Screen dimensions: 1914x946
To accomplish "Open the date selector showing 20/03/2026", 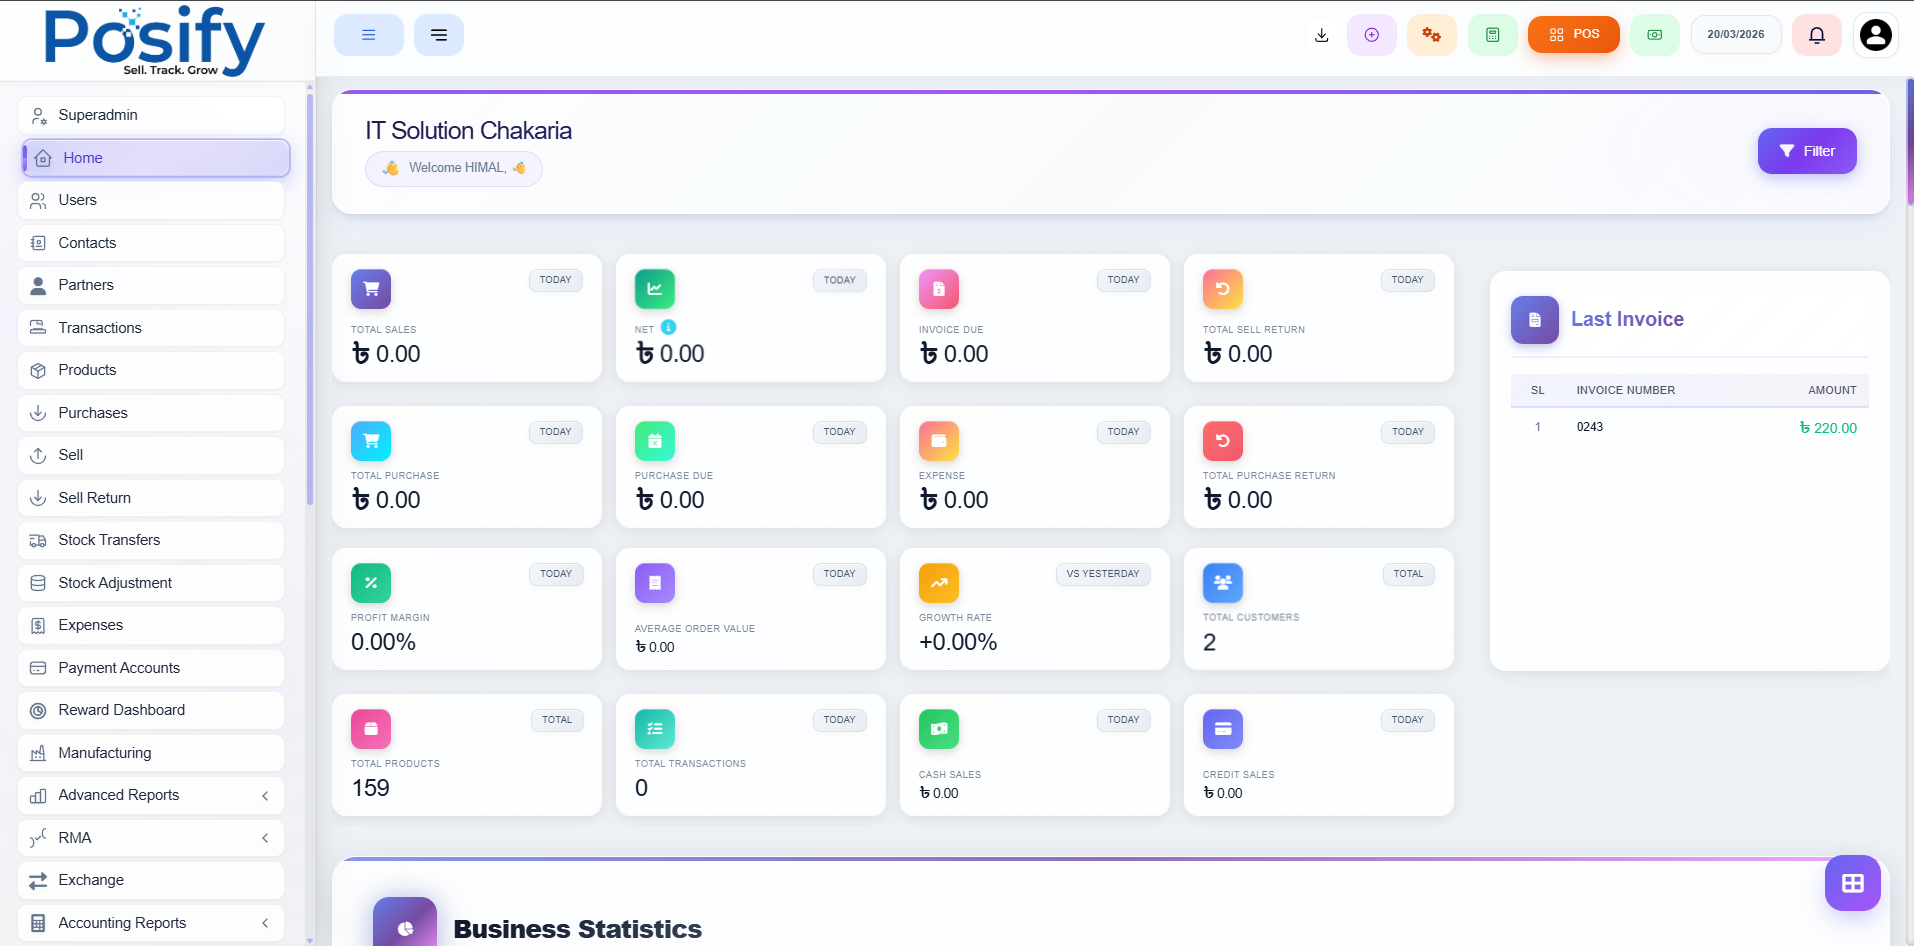I will click(x=1736, y=34).
